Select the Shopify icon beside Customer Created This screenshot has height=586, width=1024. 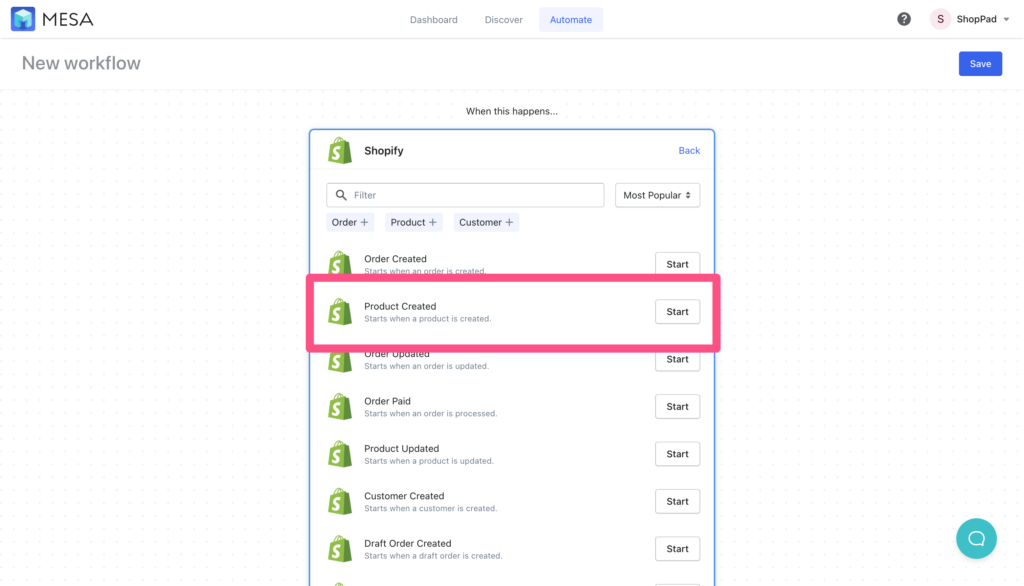(340, 501)
